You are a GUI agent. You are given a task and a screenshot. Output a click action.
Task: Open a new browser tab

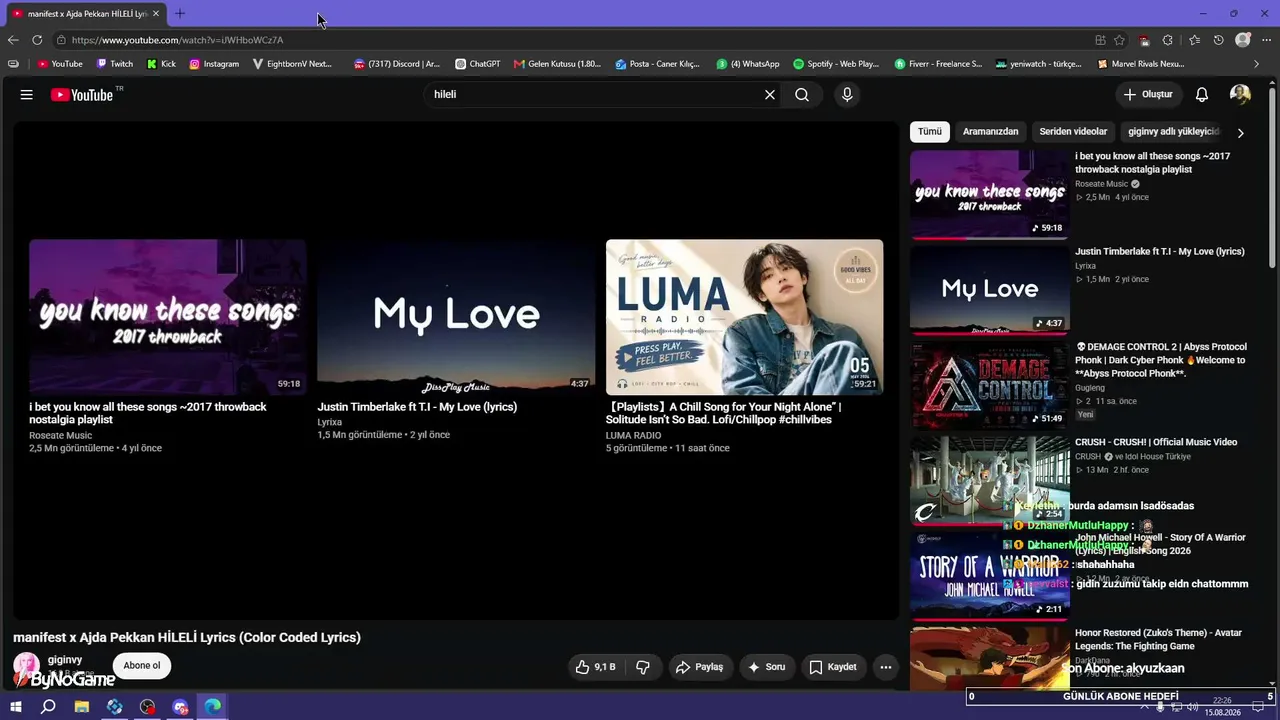180,14
